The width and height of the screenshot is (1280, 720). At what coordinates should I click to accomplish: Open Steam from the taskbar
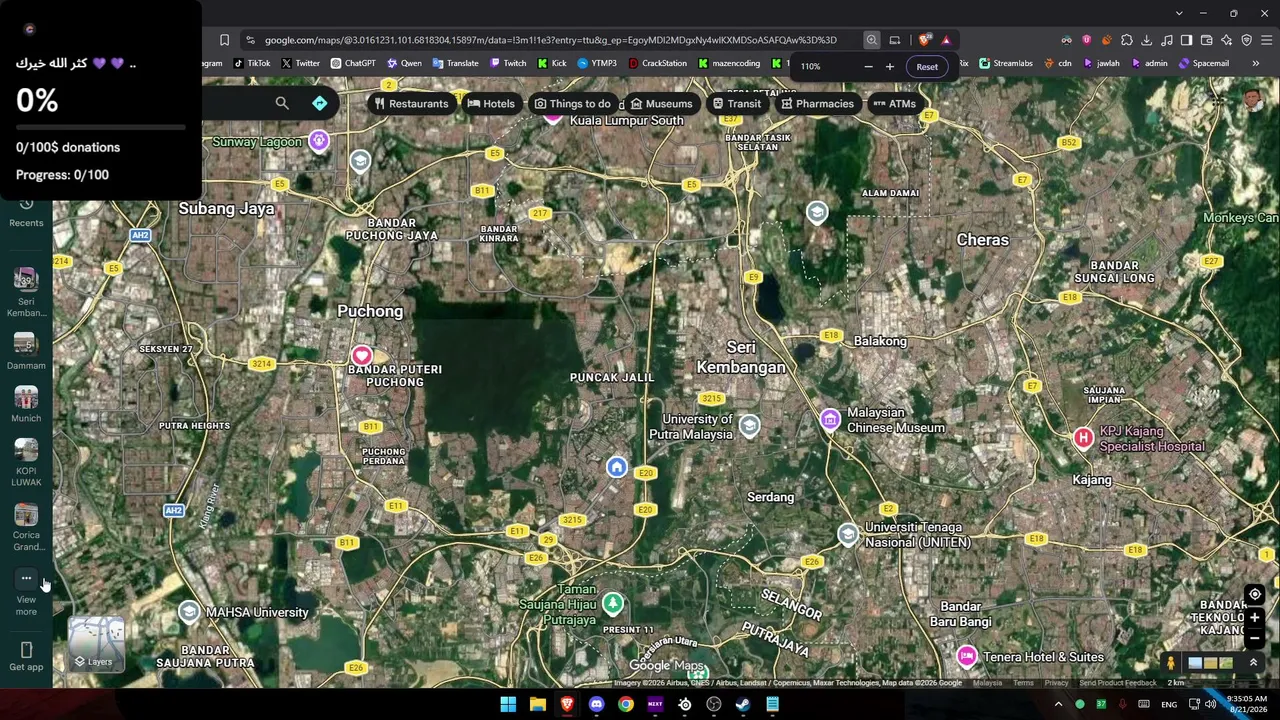click(x=742, y=704)
